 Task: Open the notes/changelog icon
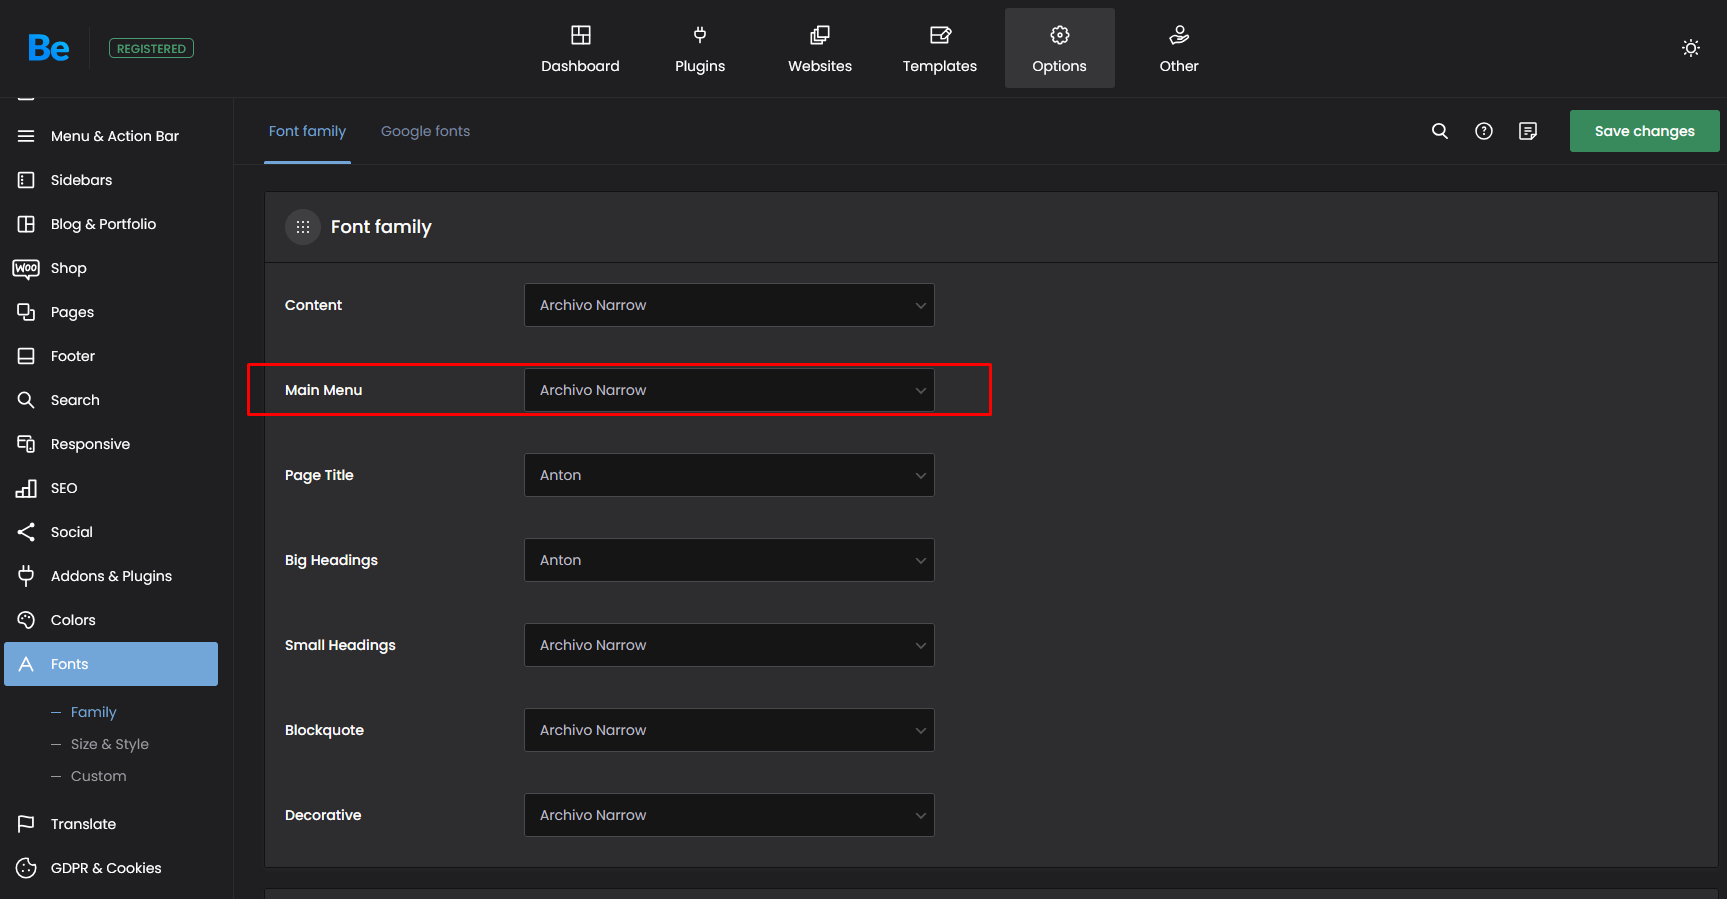click(1528, 131)
